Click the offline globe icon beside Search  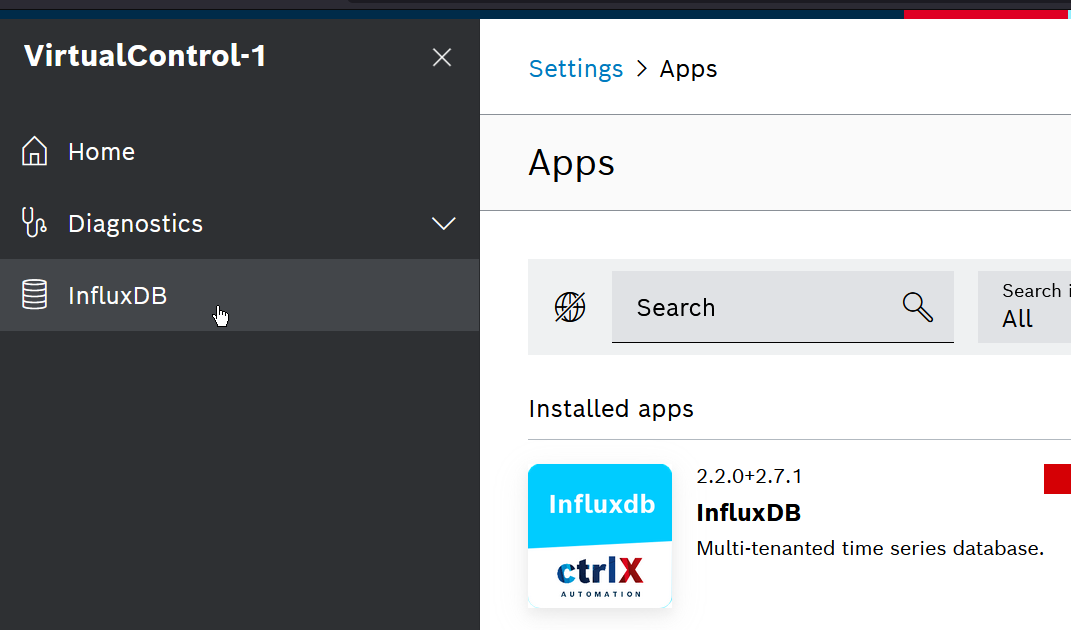570,307
